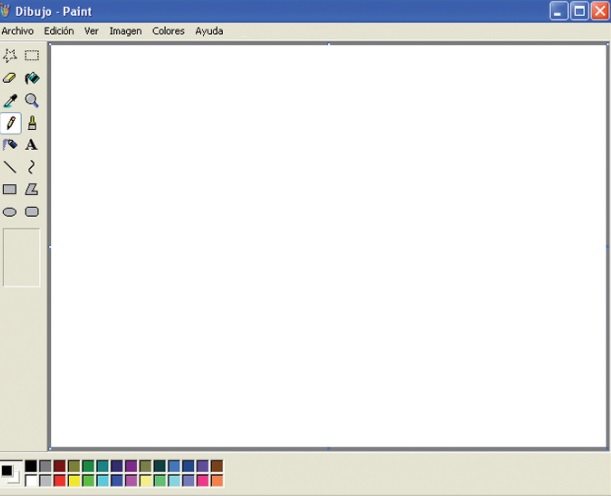Screen dimensions: 611x496
Task: Activate the Pick Color eyedropper tool
Action: [x=10, y=101]
